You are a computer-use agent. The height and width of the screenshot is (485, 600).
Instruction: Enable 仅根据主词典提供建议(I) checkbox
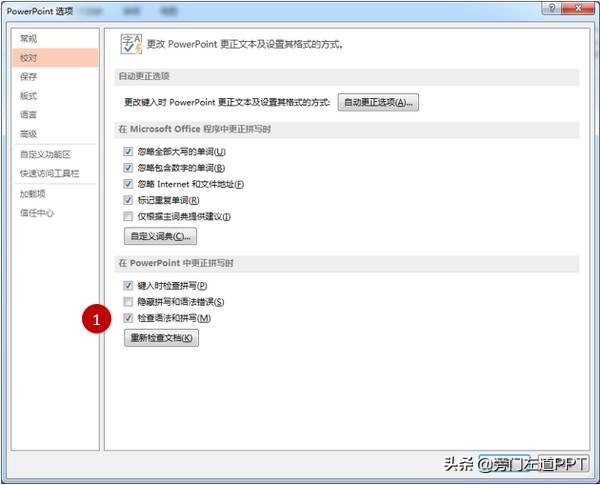click(128, 217)
